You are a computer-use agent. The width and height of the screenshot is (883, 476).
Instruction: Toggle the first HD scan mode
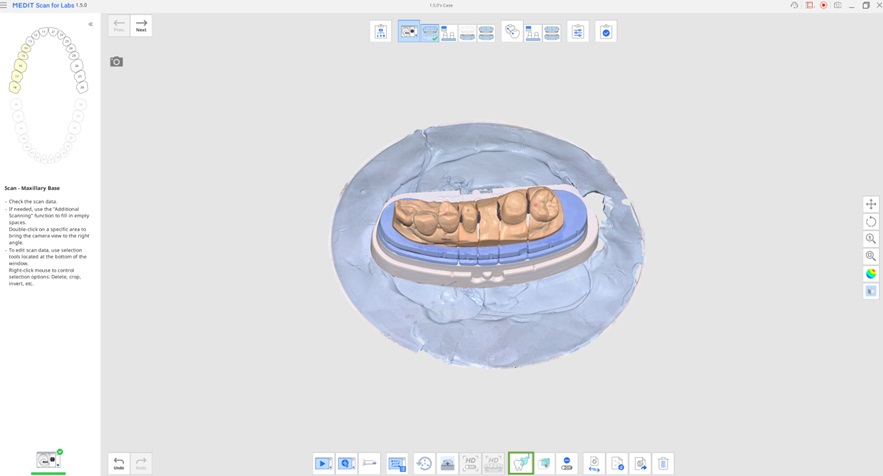[470, 464]
